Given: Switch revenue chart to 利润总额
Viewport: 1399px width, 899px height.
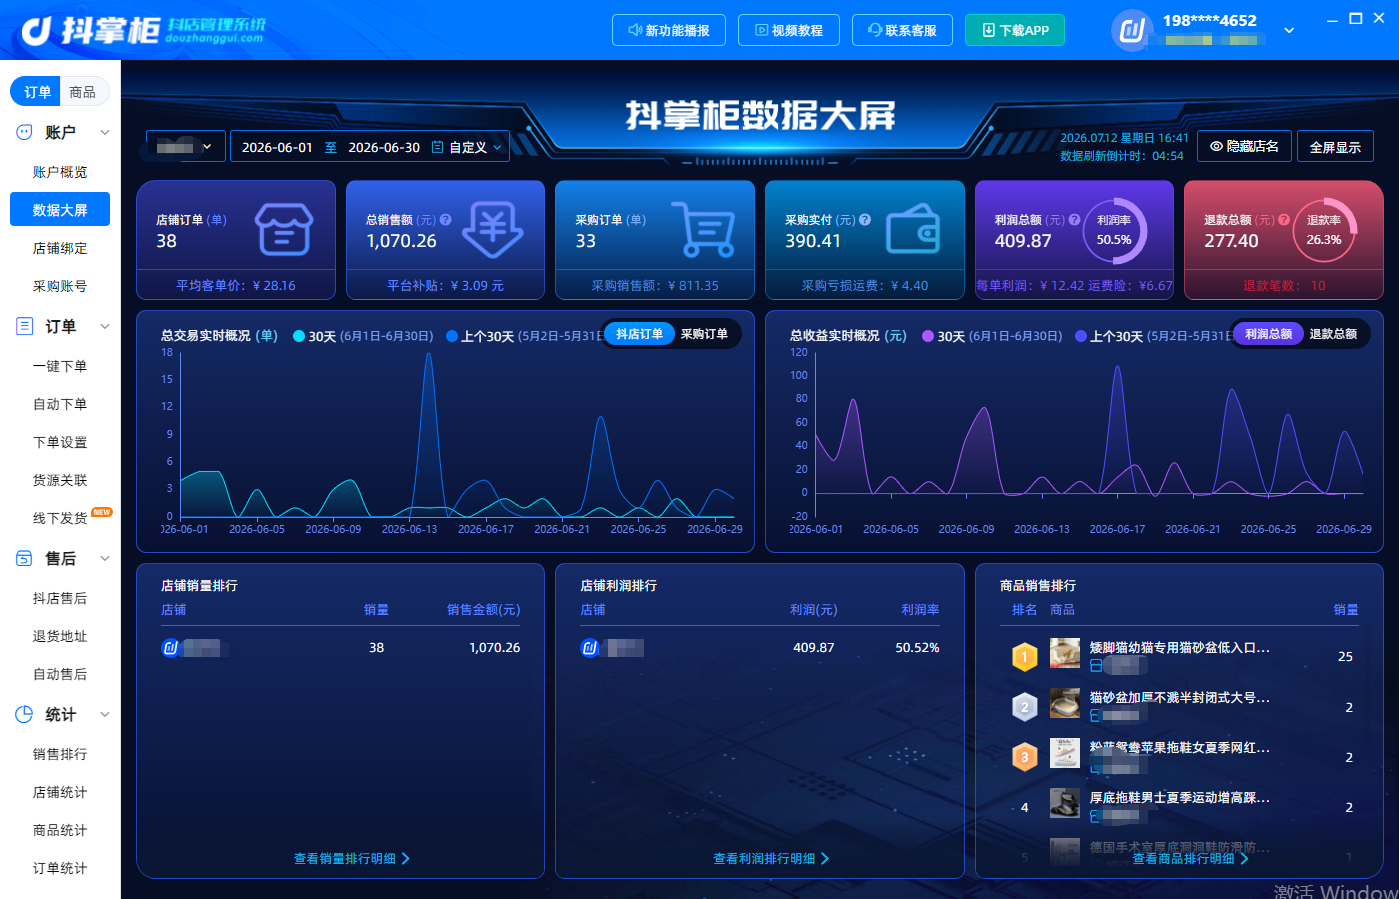Looking at the screenshot, I should click(1269, 334).
